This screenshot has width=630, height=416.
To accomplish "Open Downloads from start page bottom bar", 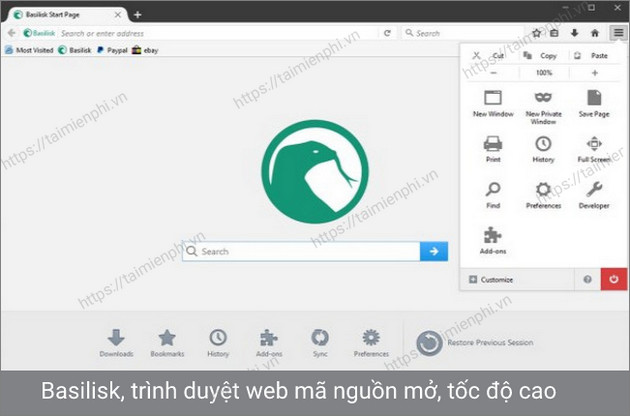I will [x=116, y=339].
